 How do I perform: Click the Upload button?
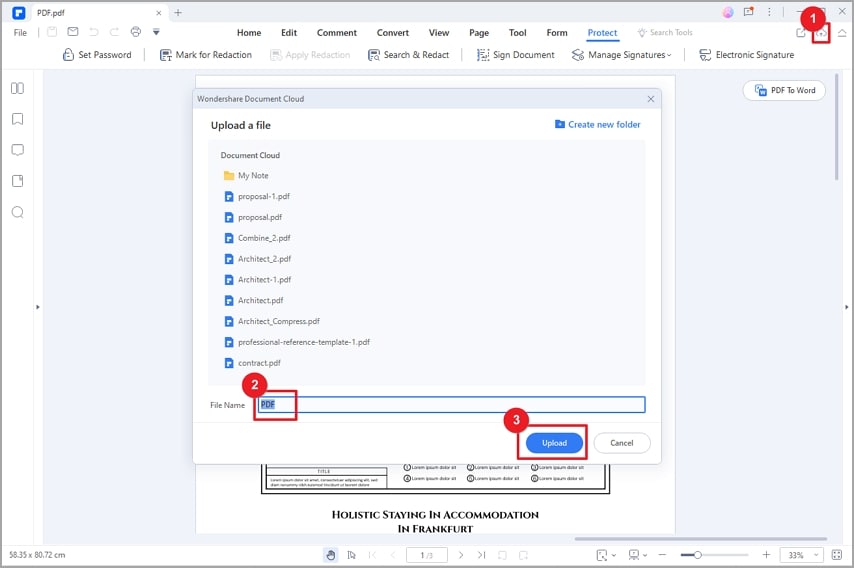coord(554,443)
